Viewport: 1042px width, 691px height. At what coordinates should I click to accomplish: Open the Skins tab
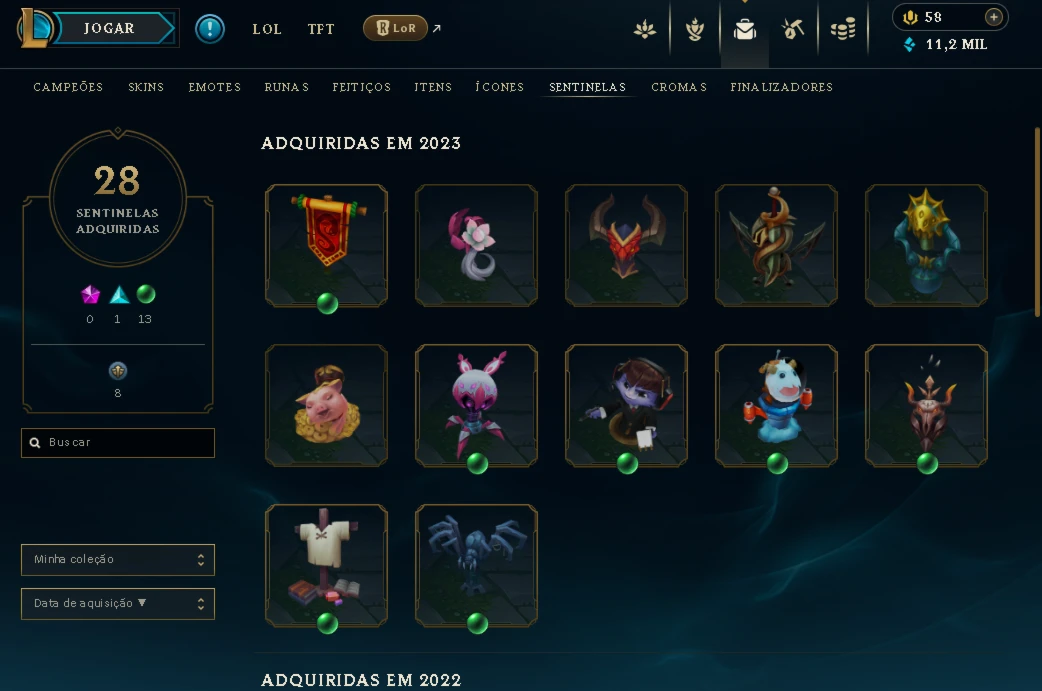pos(146,87)
